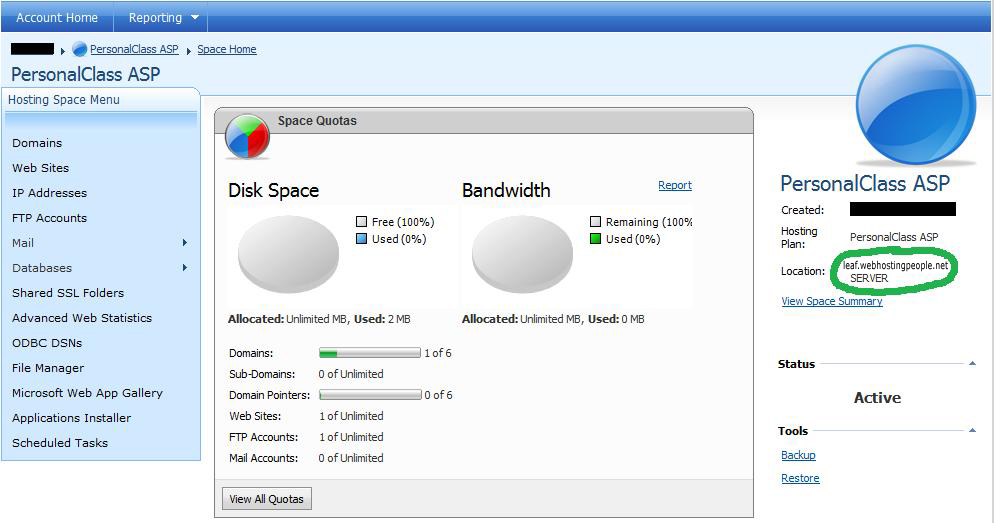This screenshot has width=994, height=523.
Task: Collapse the Status section arrow
Action: pos(972,363)
